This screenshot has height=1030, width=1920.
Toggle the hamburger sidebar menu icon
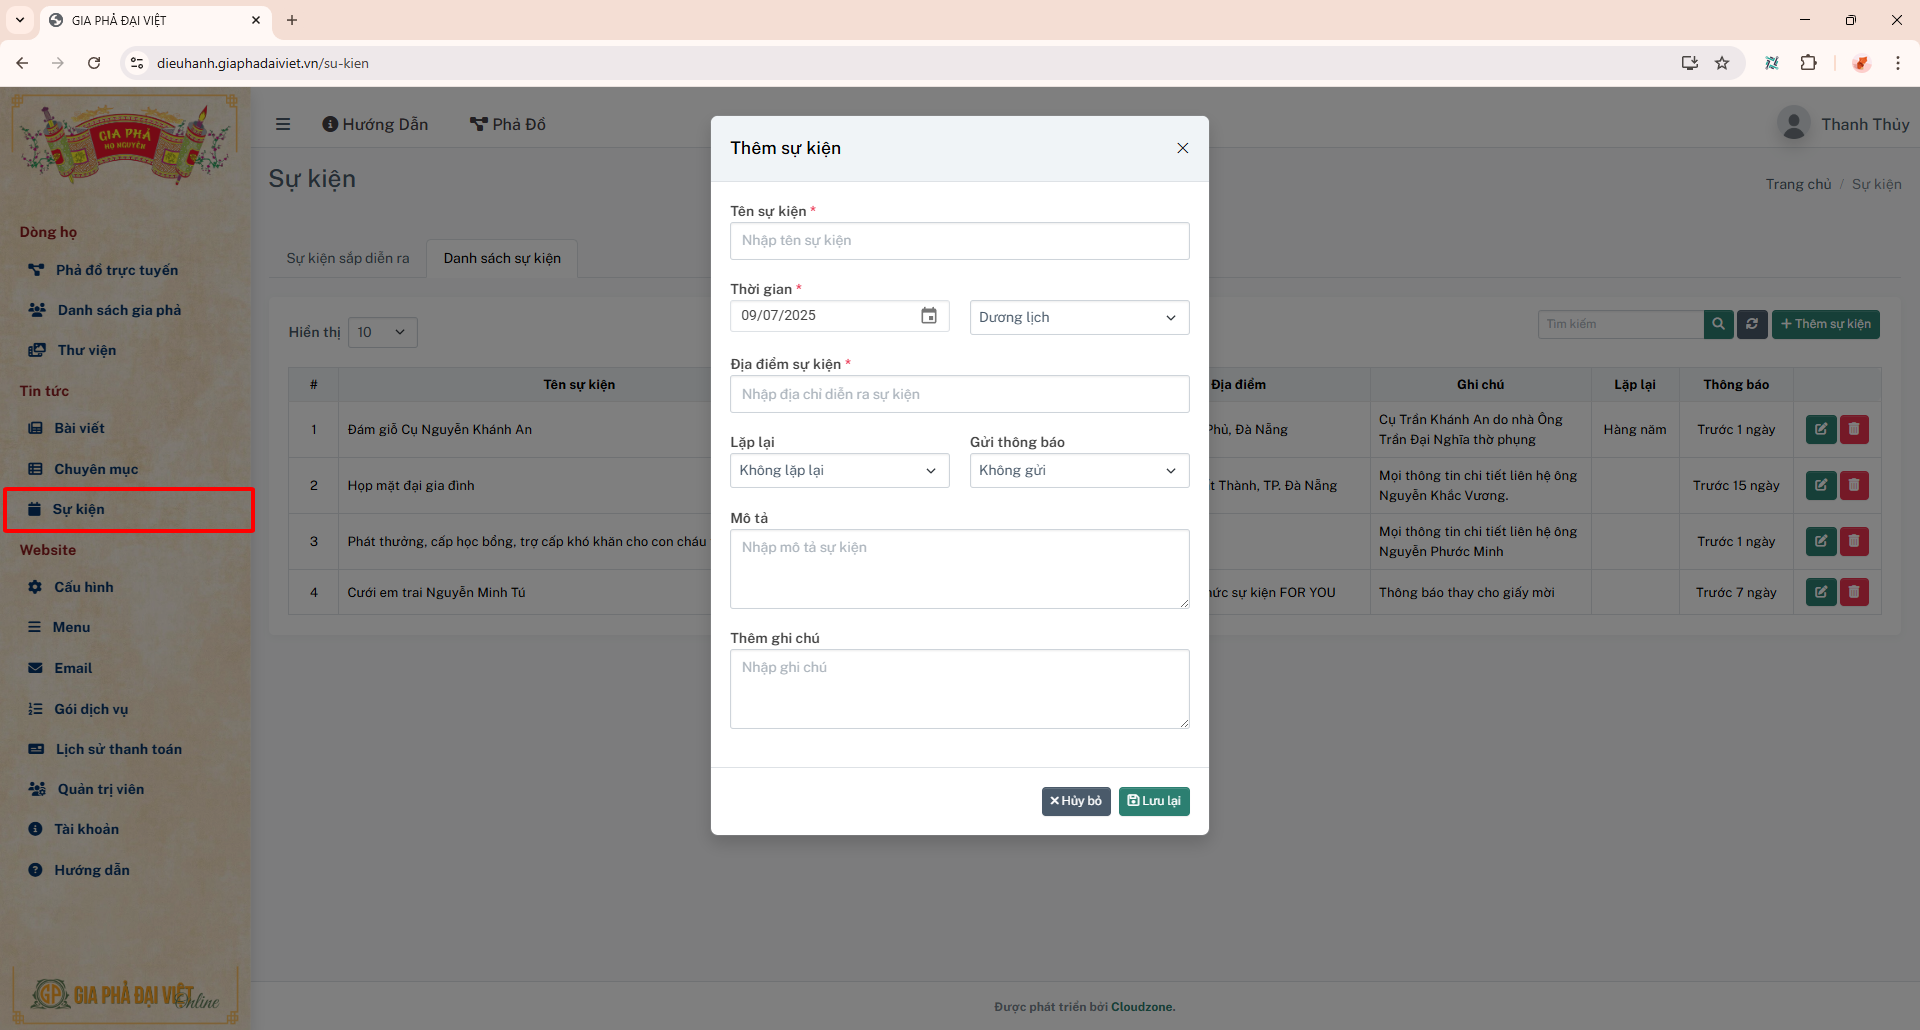point(283,124)
